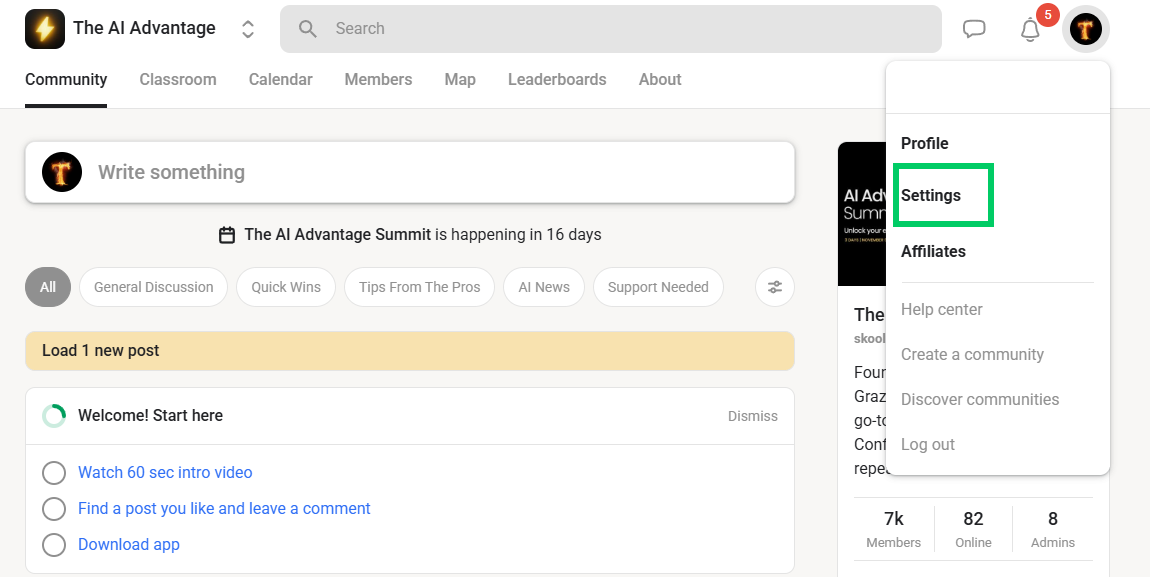Viewport: 1150px width, 577px height.
Task: Dismiss the Welcome Start here card
Action: [752, 416]
